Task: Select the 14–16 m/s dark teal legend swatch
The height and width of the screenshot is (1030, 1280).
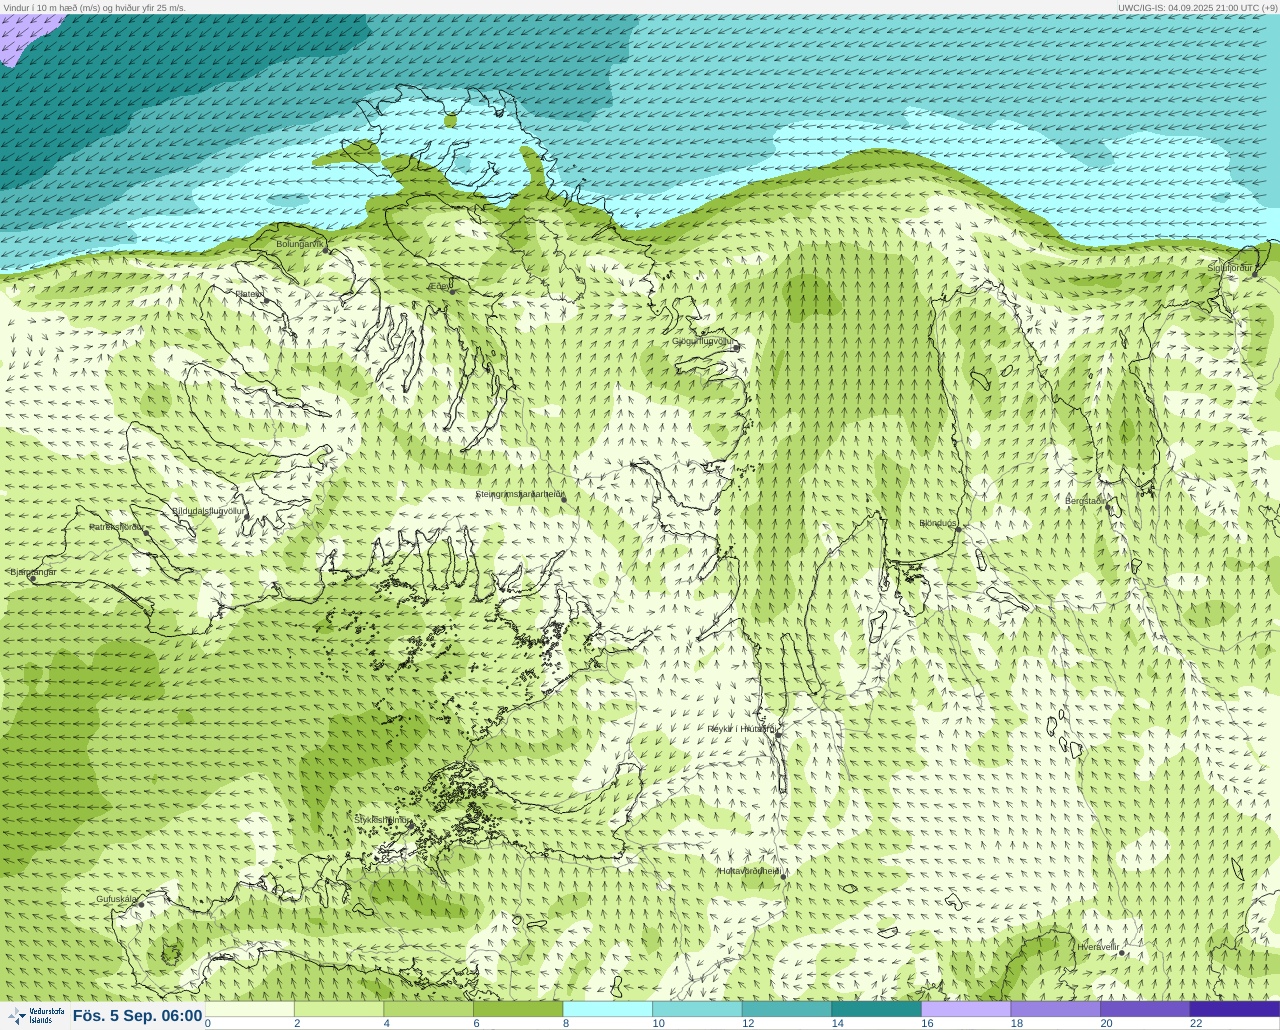Action: pyautogui.click(x=876, y=1009)
